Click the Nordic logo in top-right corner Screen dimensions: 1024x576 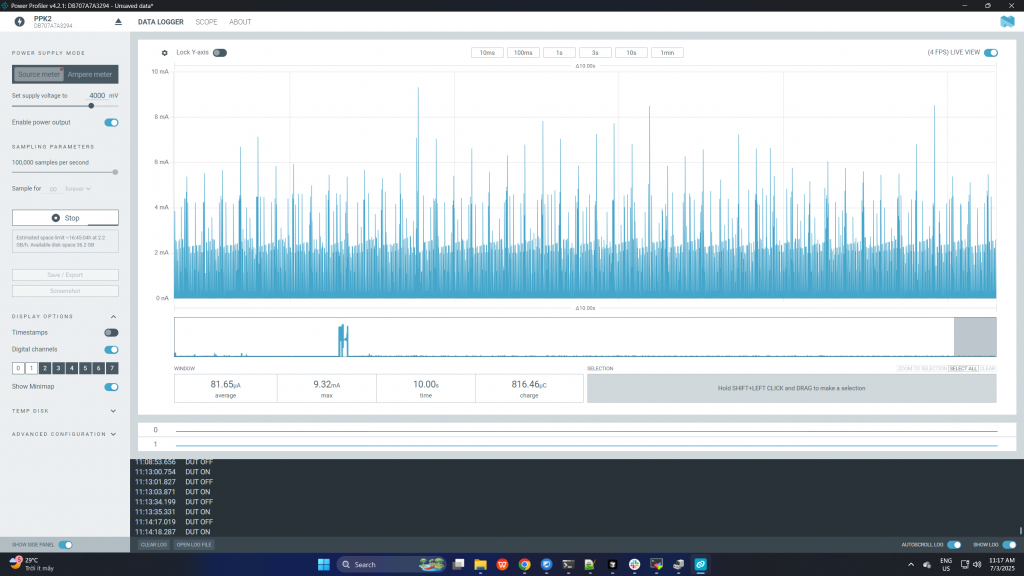pyautogui.click(x=1007, y=21)
